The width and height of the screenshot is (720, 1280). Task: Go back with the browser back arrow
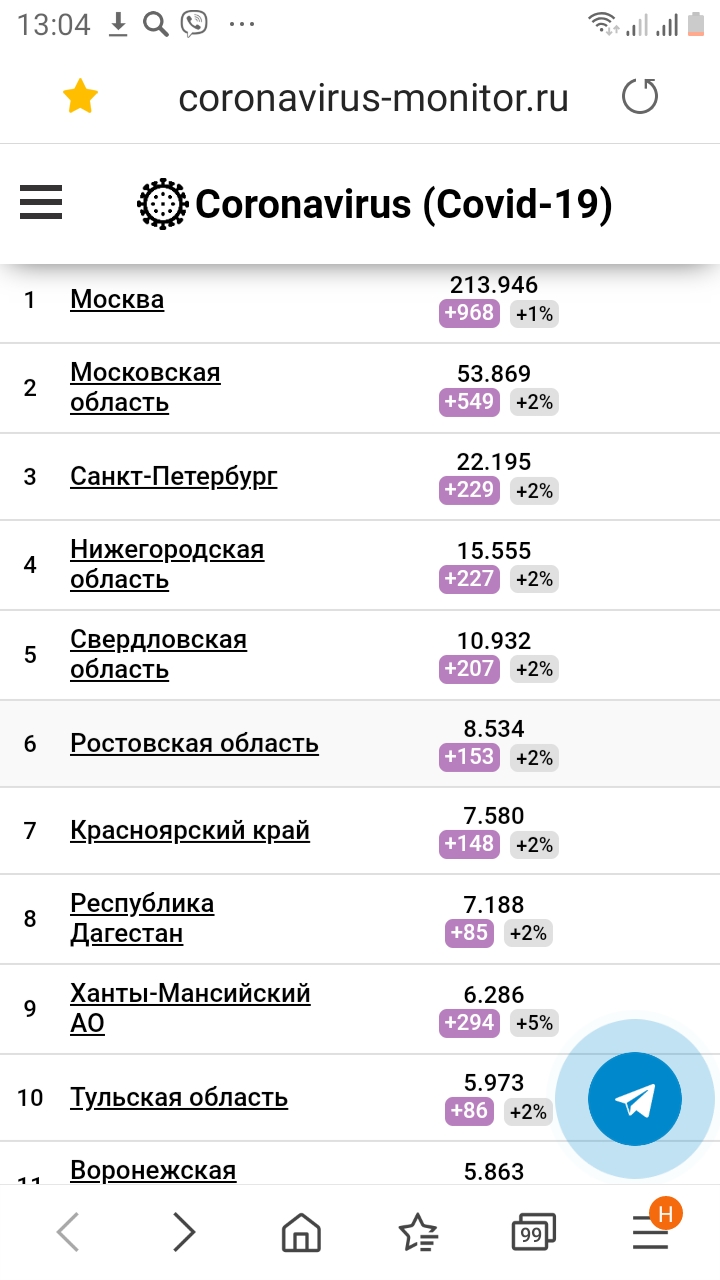pos(68,1232)
